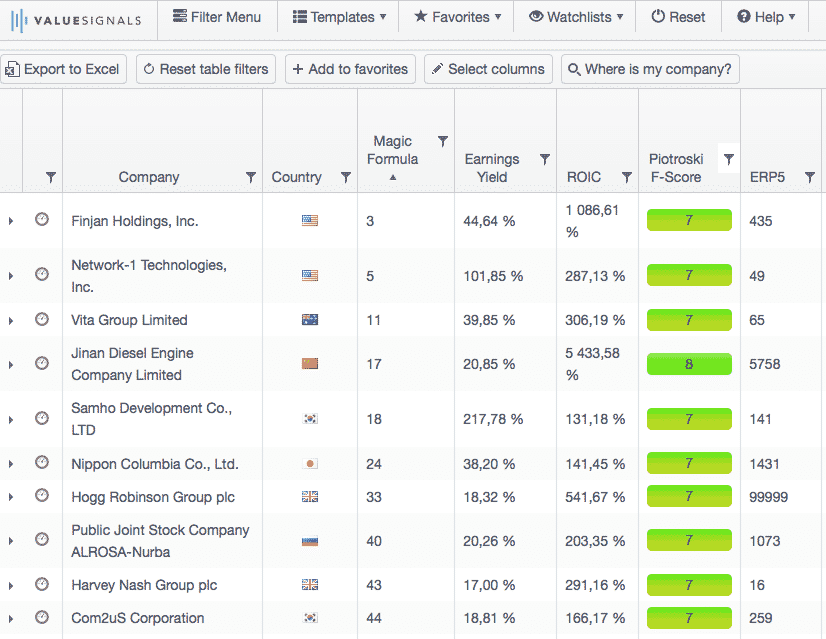Click the clock icon for Harvey Nash Group

click(42, 584)
